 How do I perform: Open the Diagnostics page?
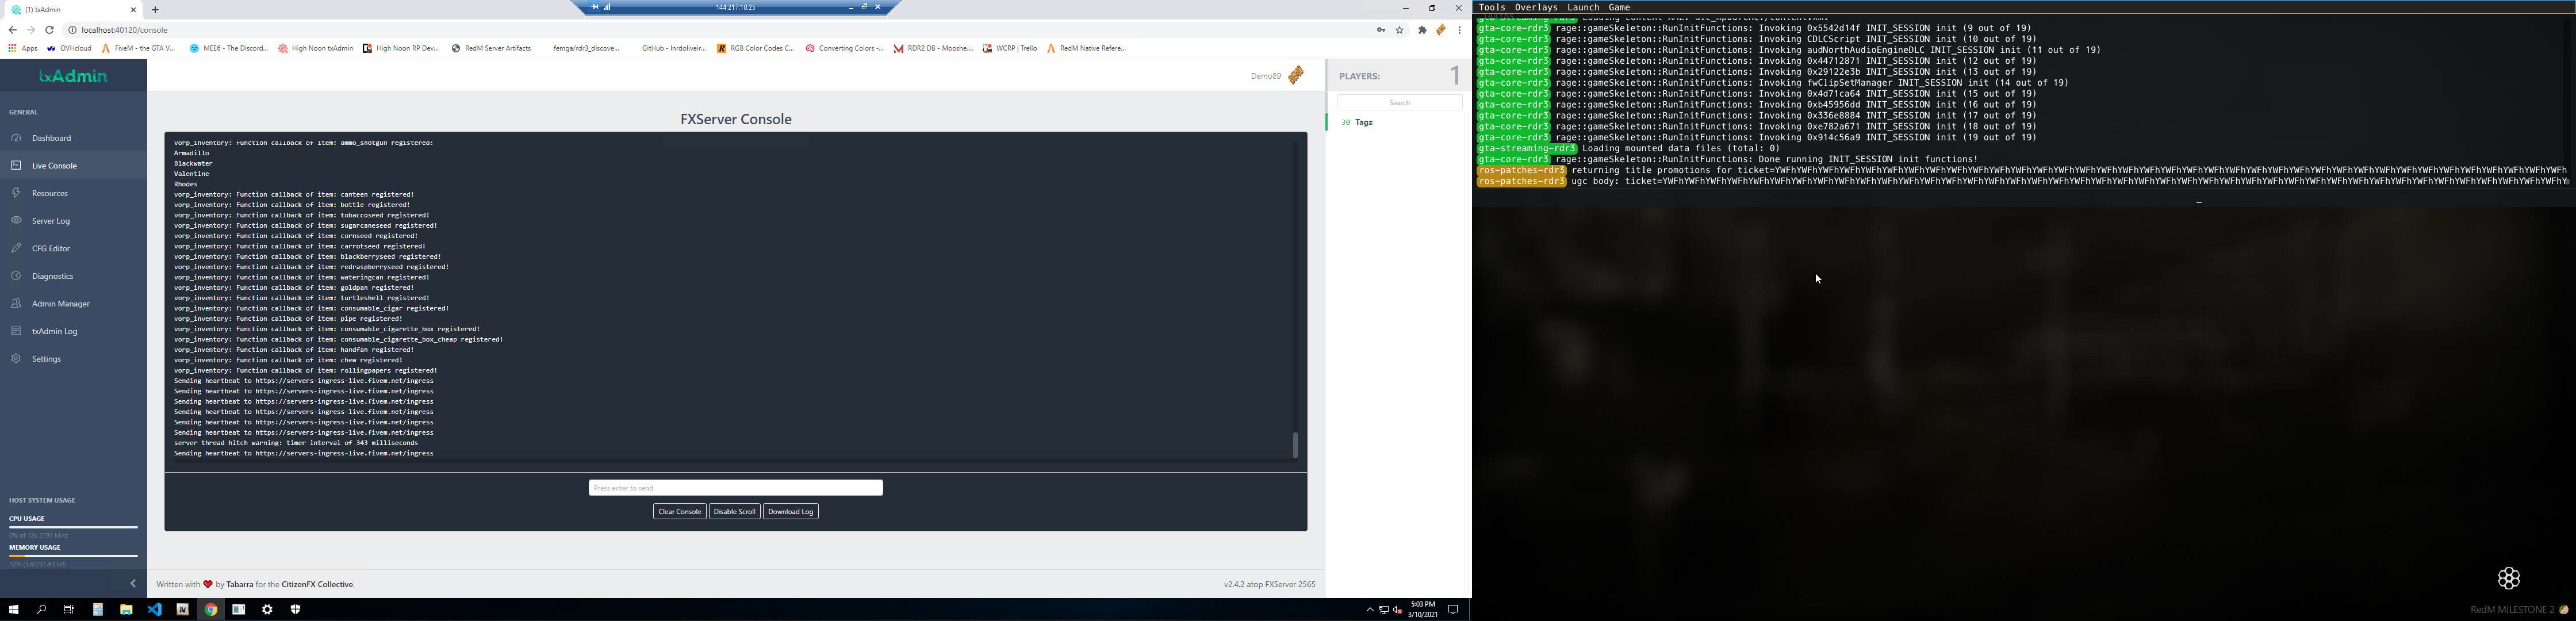(52, 276)
